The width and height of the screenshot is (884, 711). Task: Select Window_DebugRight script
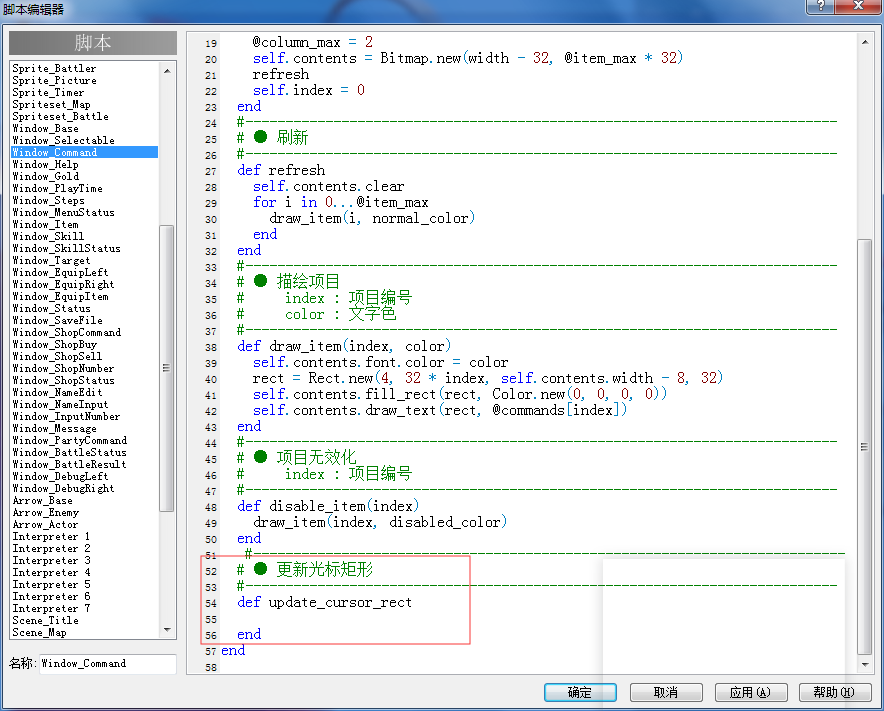point(63,488)
